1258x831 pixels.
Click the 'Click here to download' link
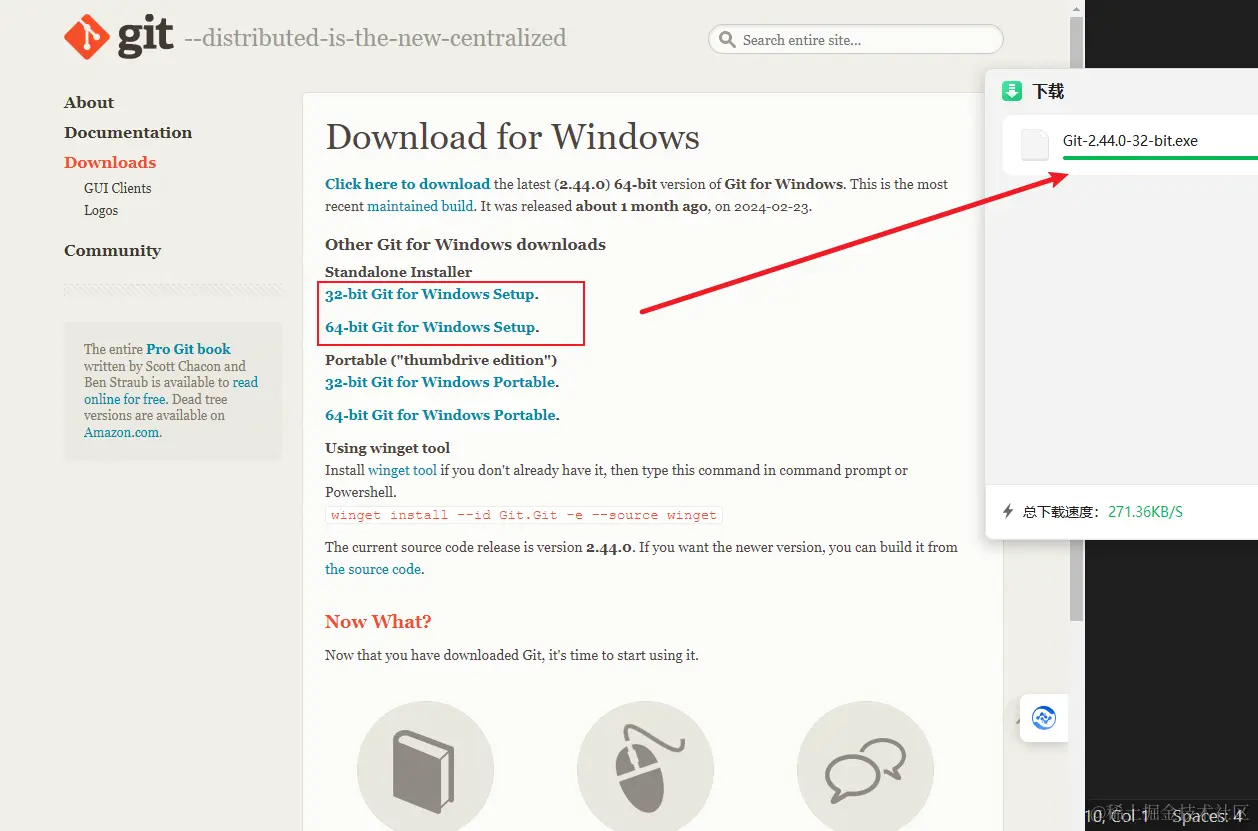pyautogui.click(x=407, y=184)
